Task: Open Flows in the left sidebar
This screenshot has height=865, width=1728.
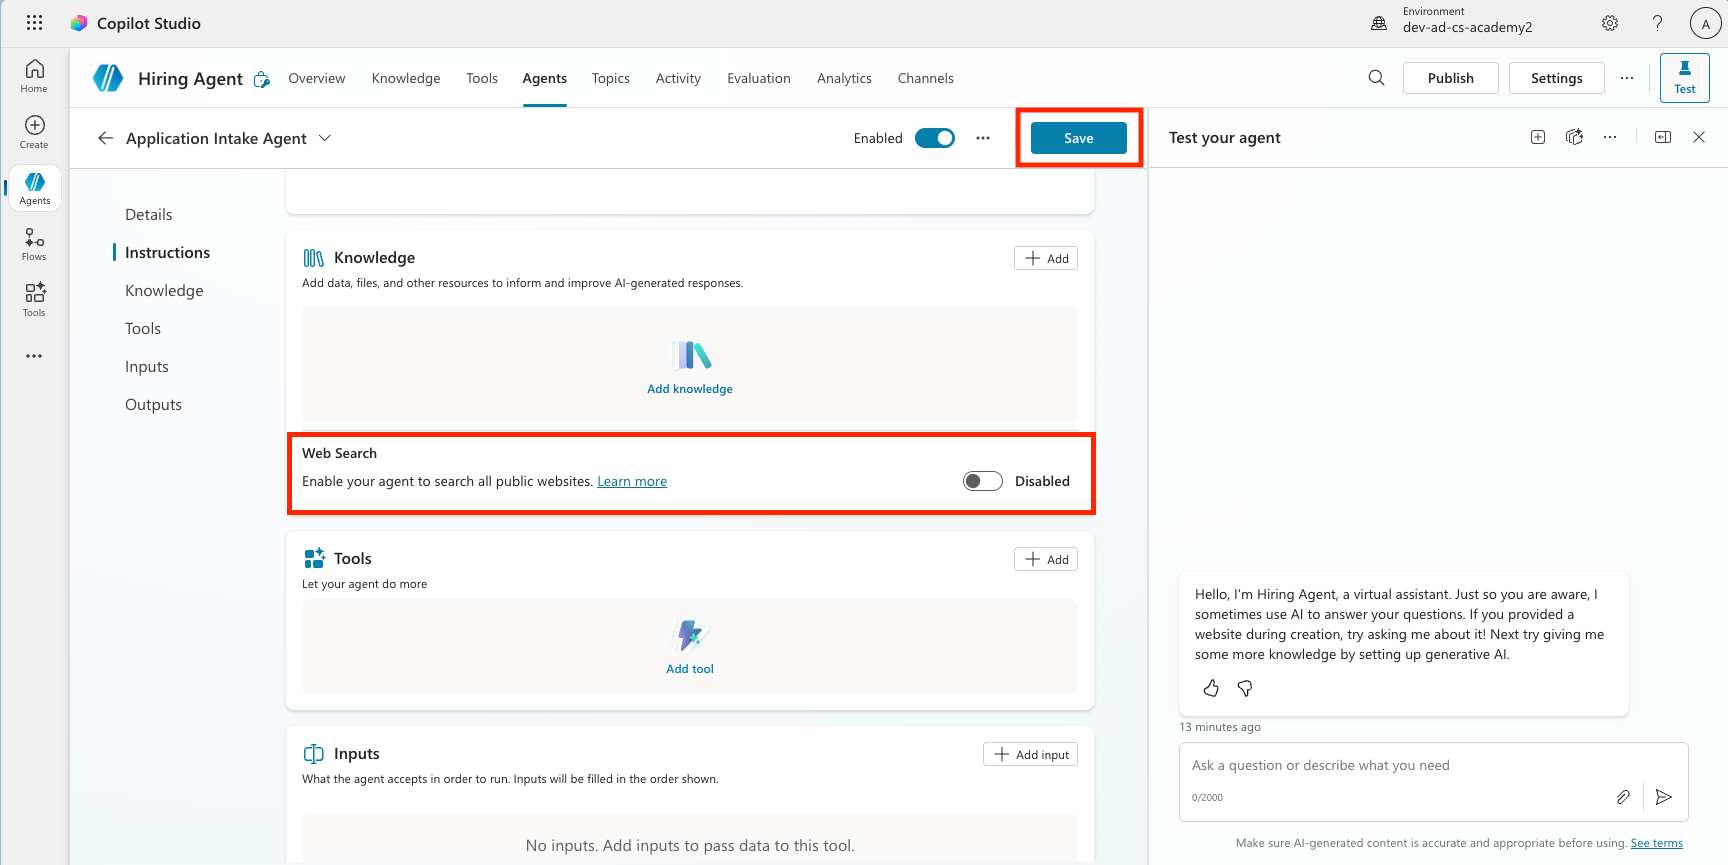Action: [34, 244]
